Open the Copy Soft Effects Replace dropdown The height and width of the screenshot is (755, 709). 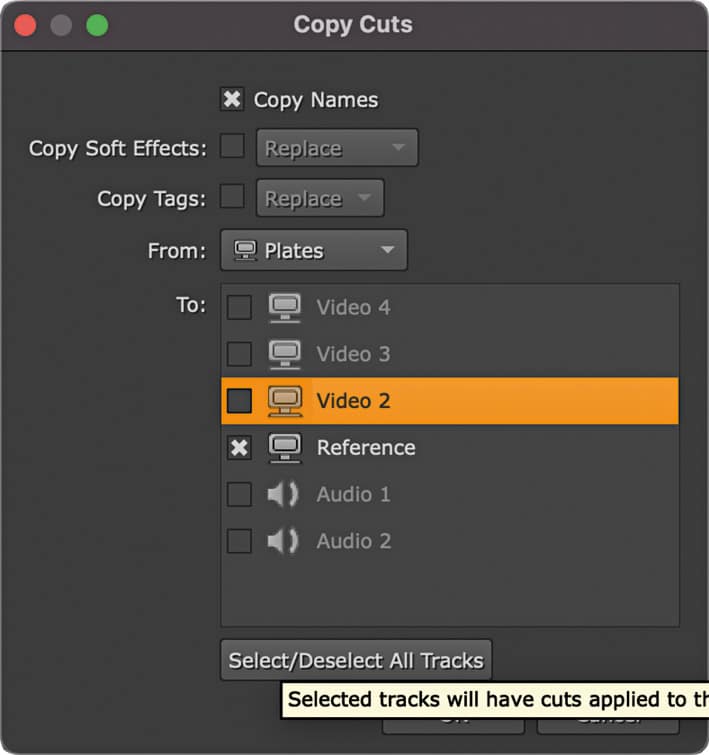337,148
